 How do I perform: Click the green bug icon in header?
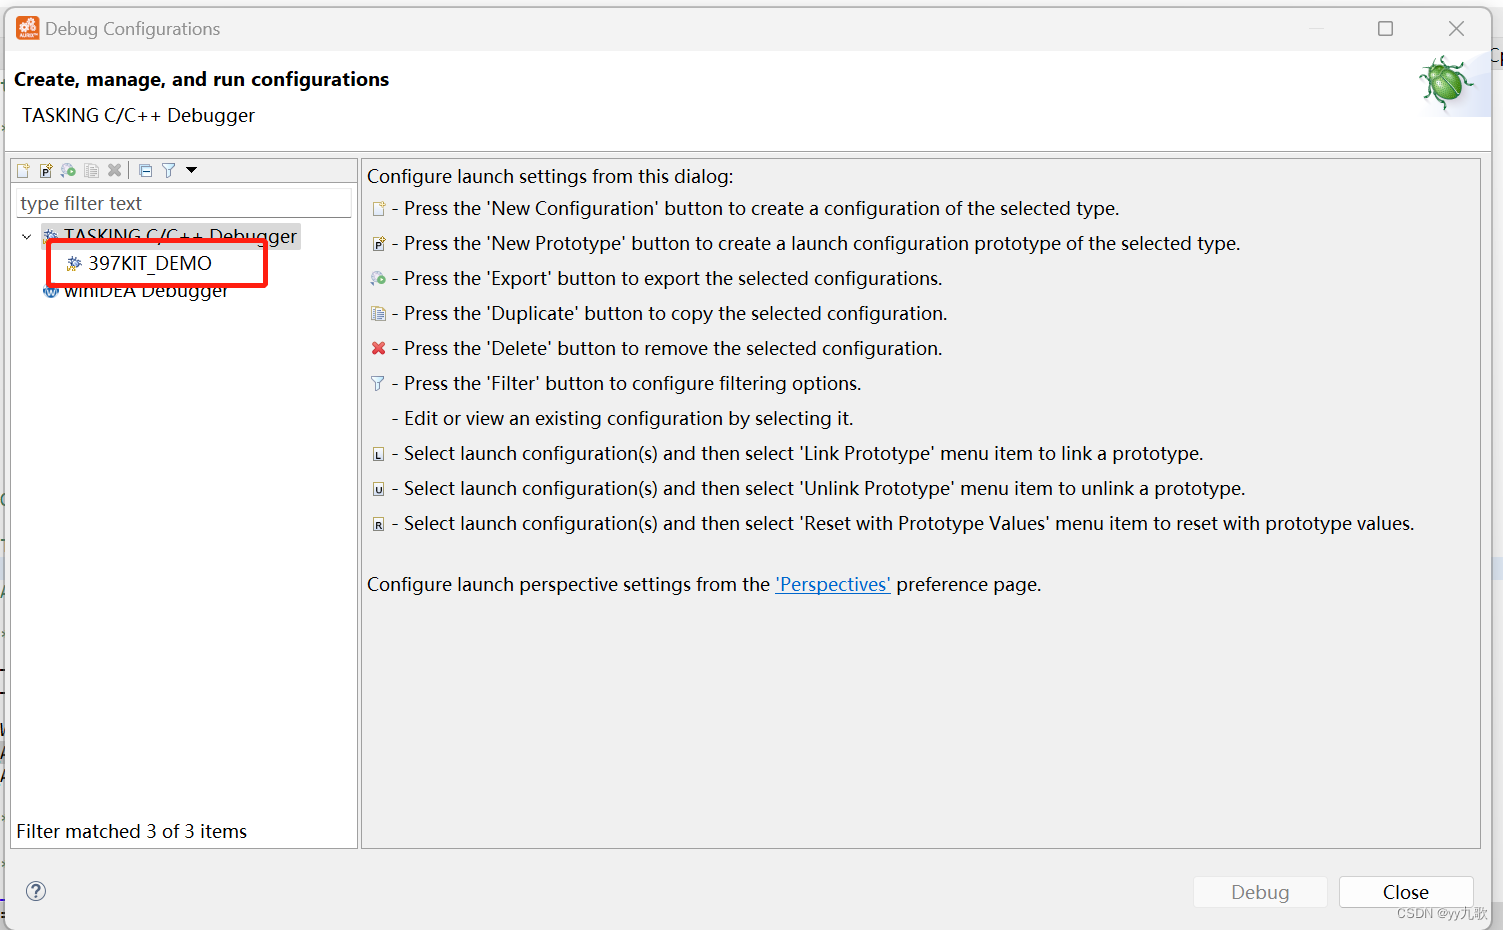pyautogui.click(x=1445, y=83)
